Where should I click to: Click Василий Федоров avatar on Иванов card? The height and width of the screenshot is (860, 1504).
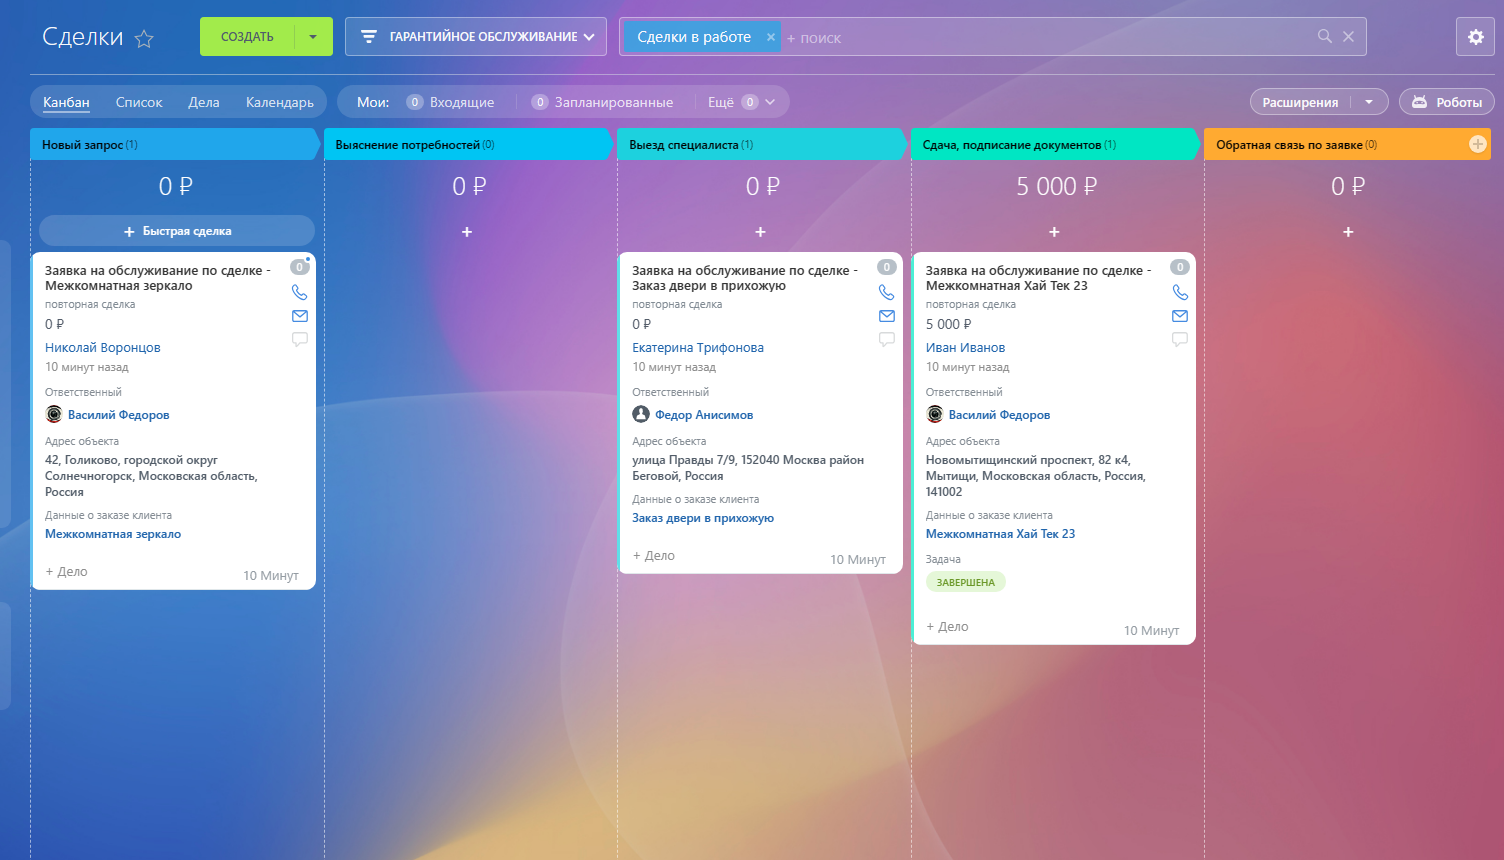click(x=935, y=414)
